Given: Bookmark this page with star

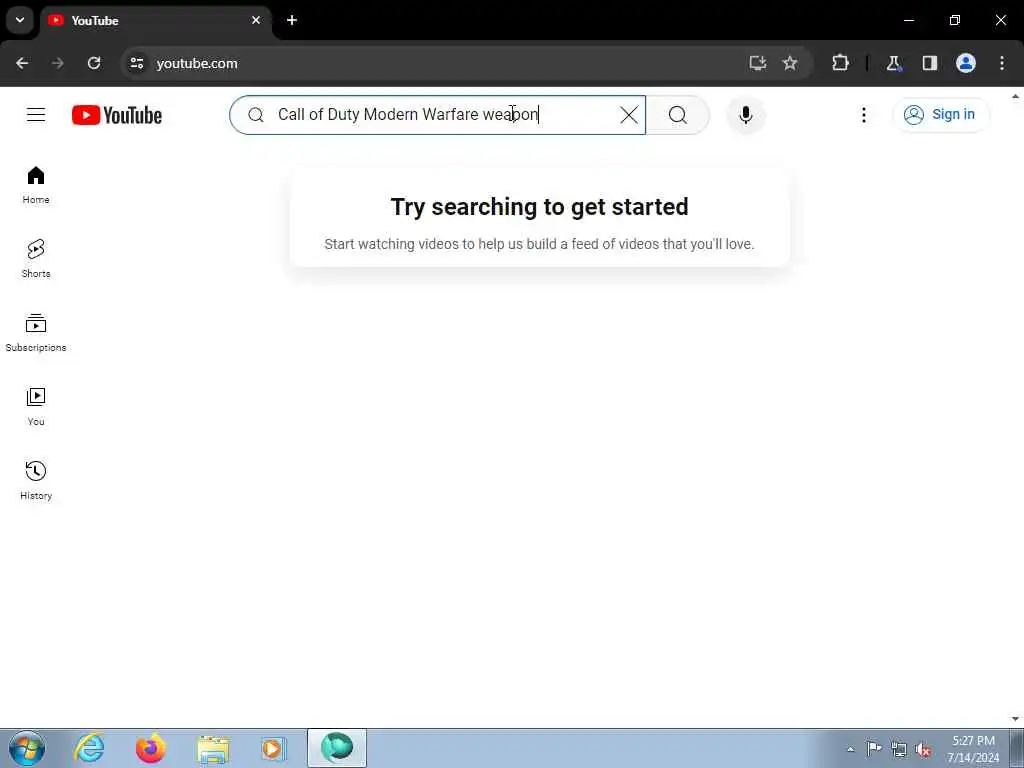Looking at the screenshot, I should 790,63.
